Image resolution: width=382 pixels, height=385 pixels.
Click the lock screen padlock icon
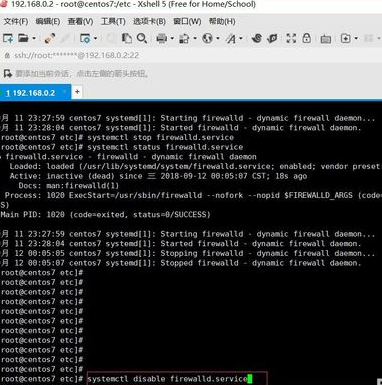click(307, 38)
